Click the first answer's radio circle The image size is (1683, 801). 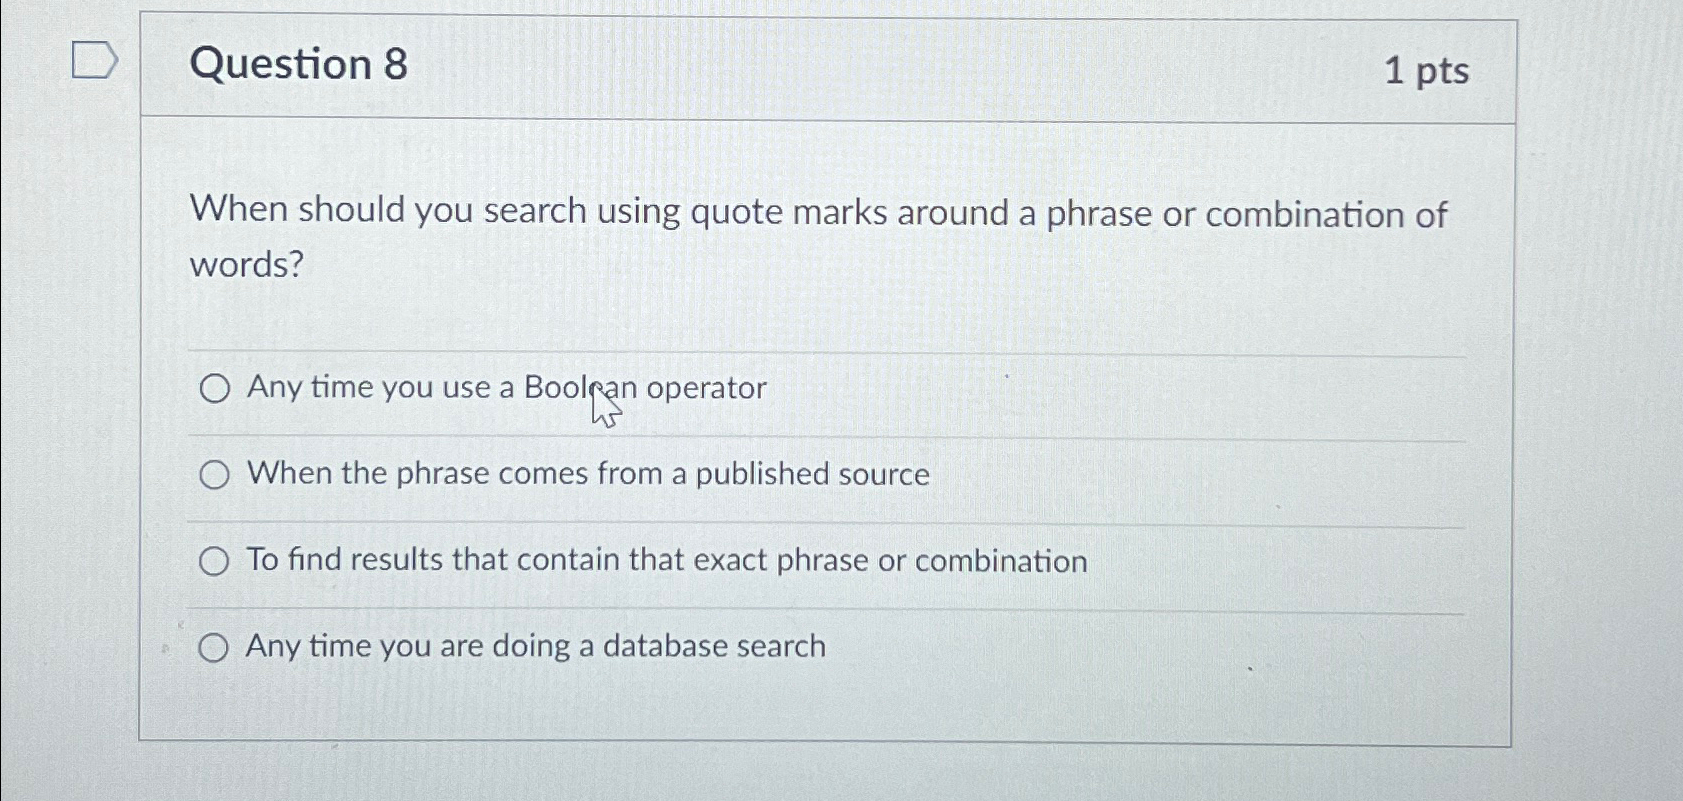pyautogui.click(x=215, y=389)
